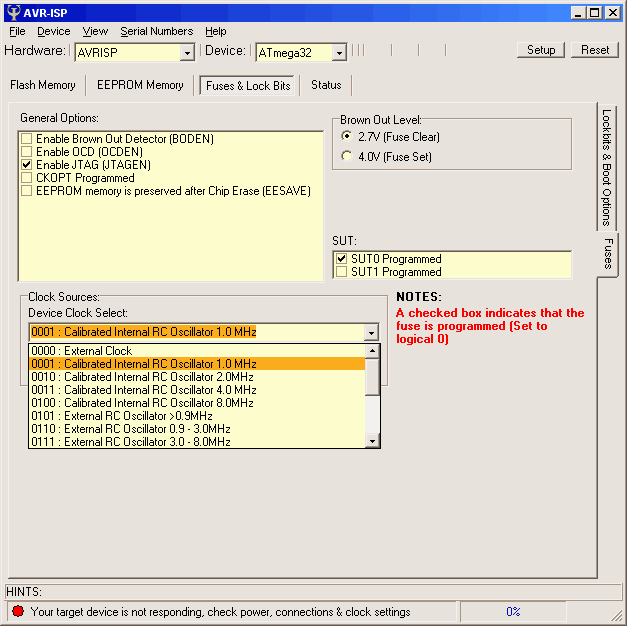Open the Device menu
Screen dimensions: 627x626
(54, 31)
